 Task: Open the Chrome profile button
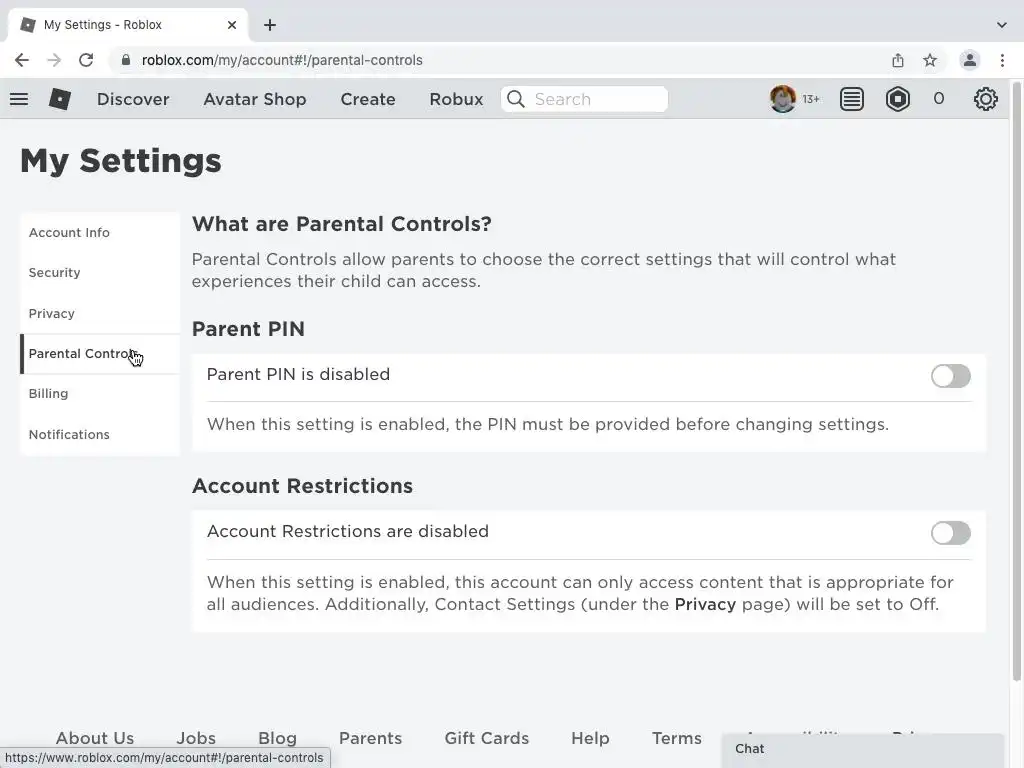[969, 60]
